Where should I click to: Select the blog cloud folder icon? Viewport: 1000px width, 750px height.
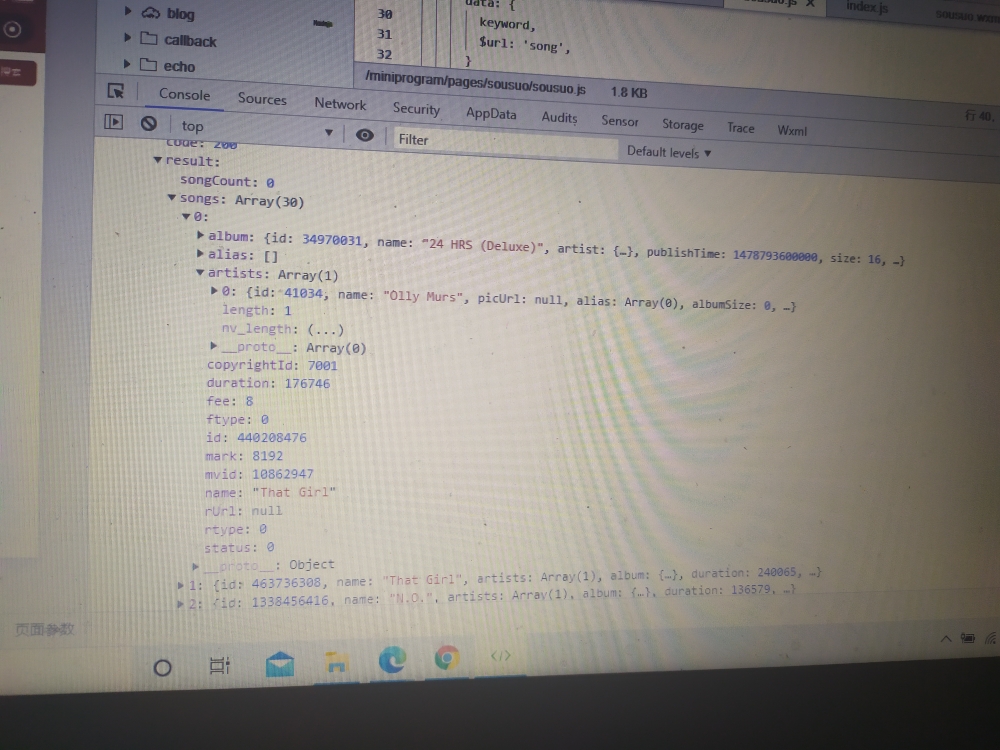click(x=151, y=12)
